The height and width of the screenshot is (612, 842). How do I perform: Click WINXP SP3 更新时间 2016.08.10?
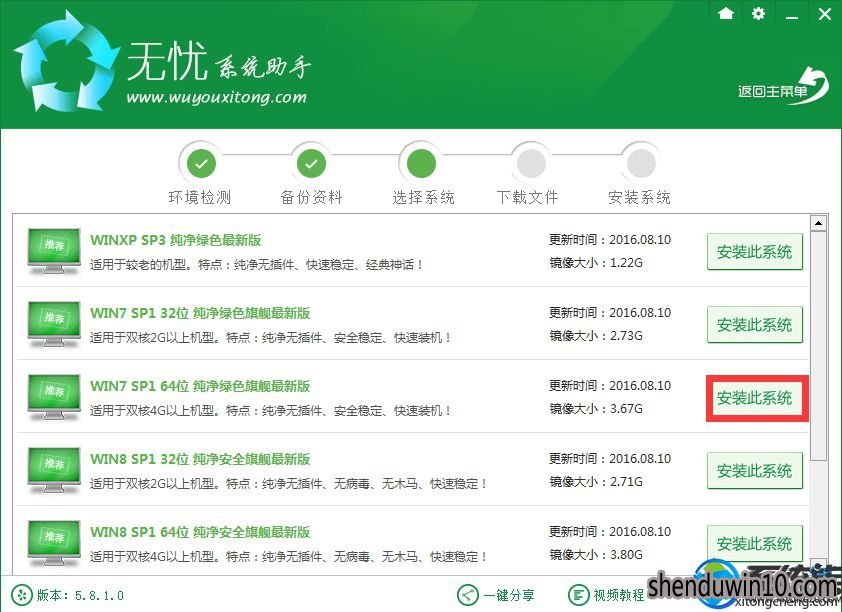coord(610,239)
